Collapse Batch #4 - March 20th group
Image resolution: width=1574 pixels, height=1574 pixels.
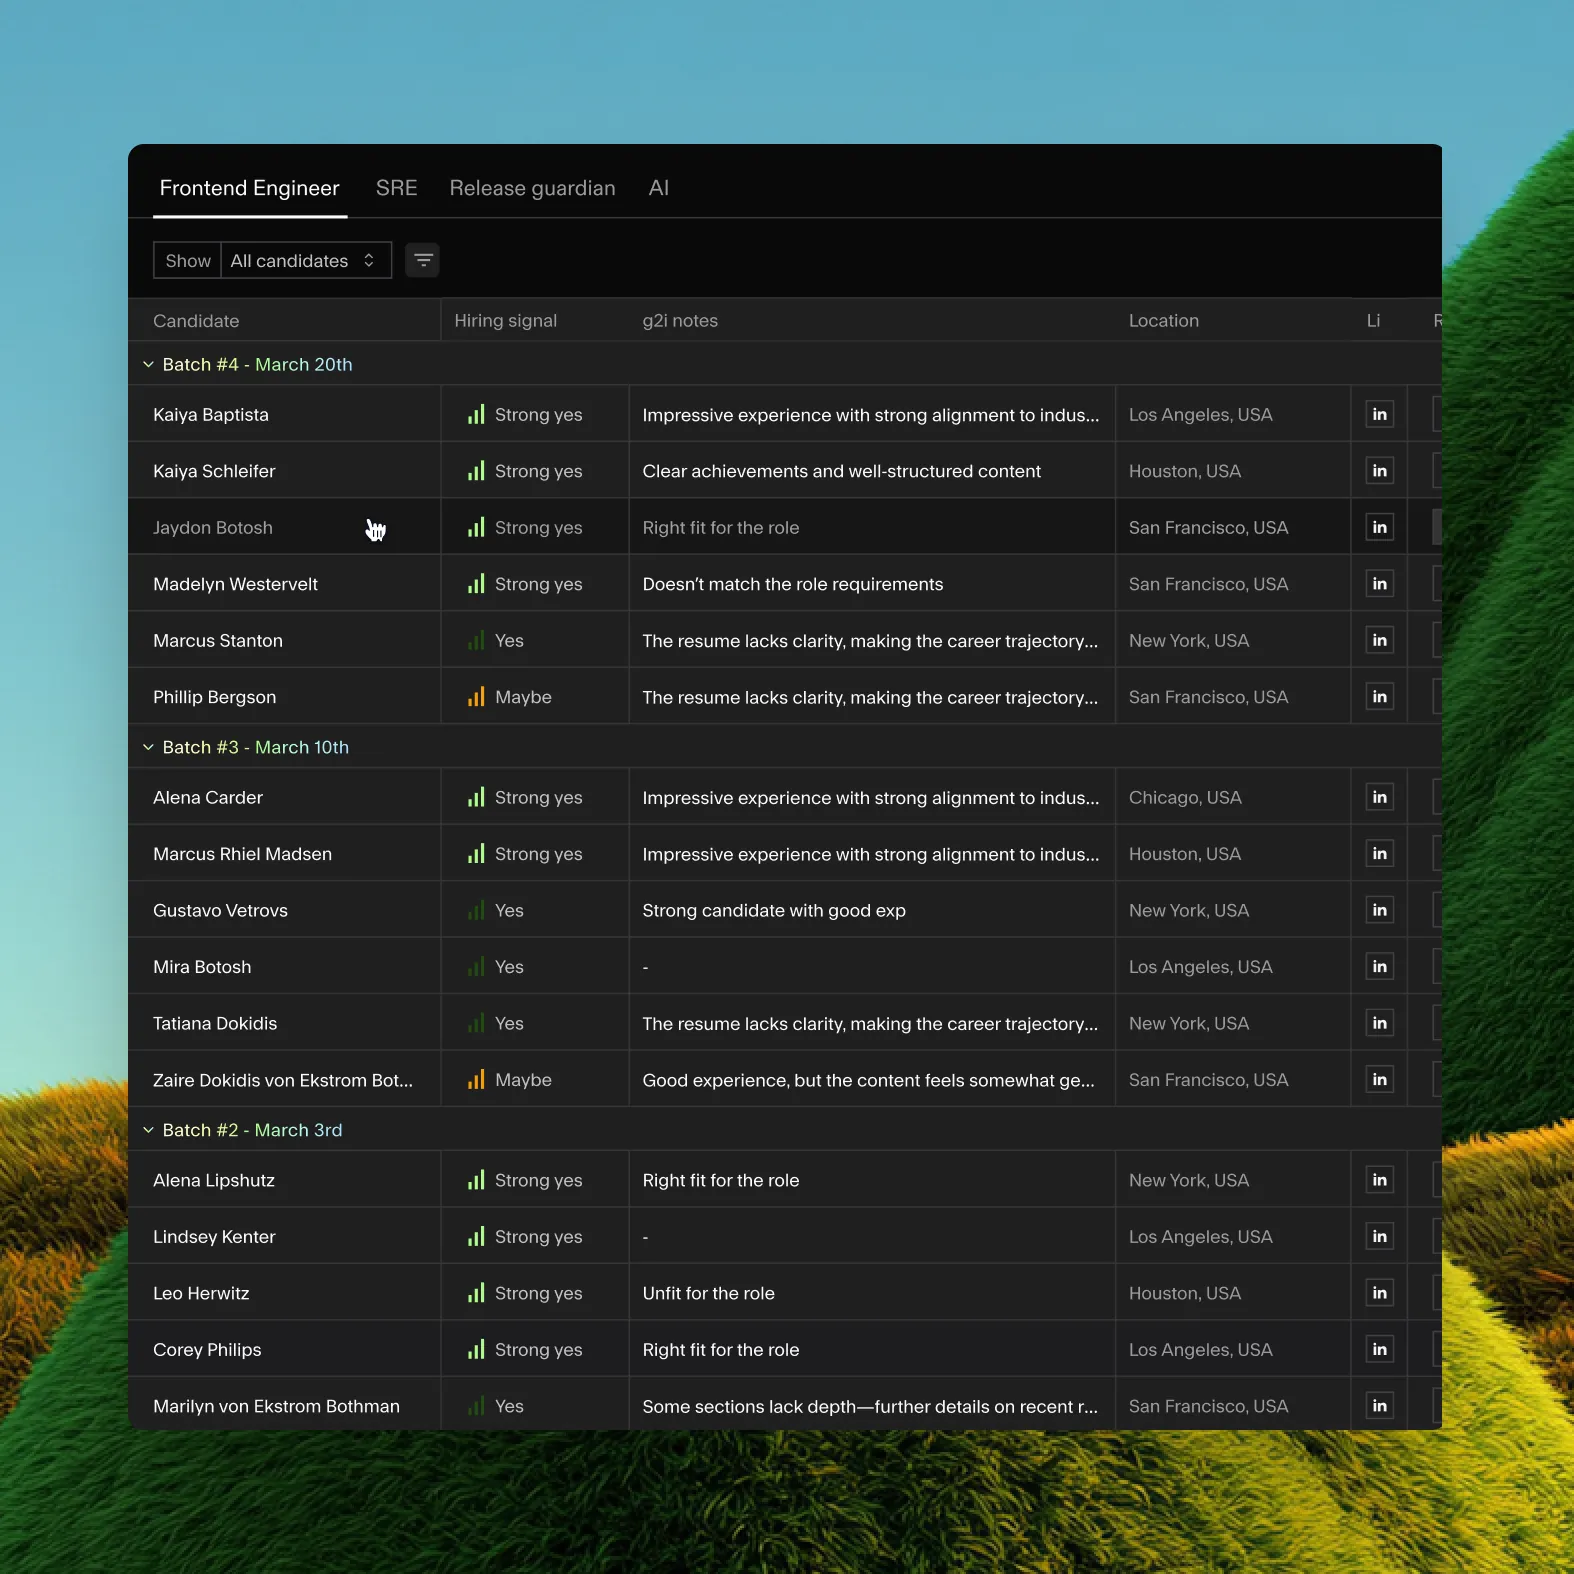point(148,364)
